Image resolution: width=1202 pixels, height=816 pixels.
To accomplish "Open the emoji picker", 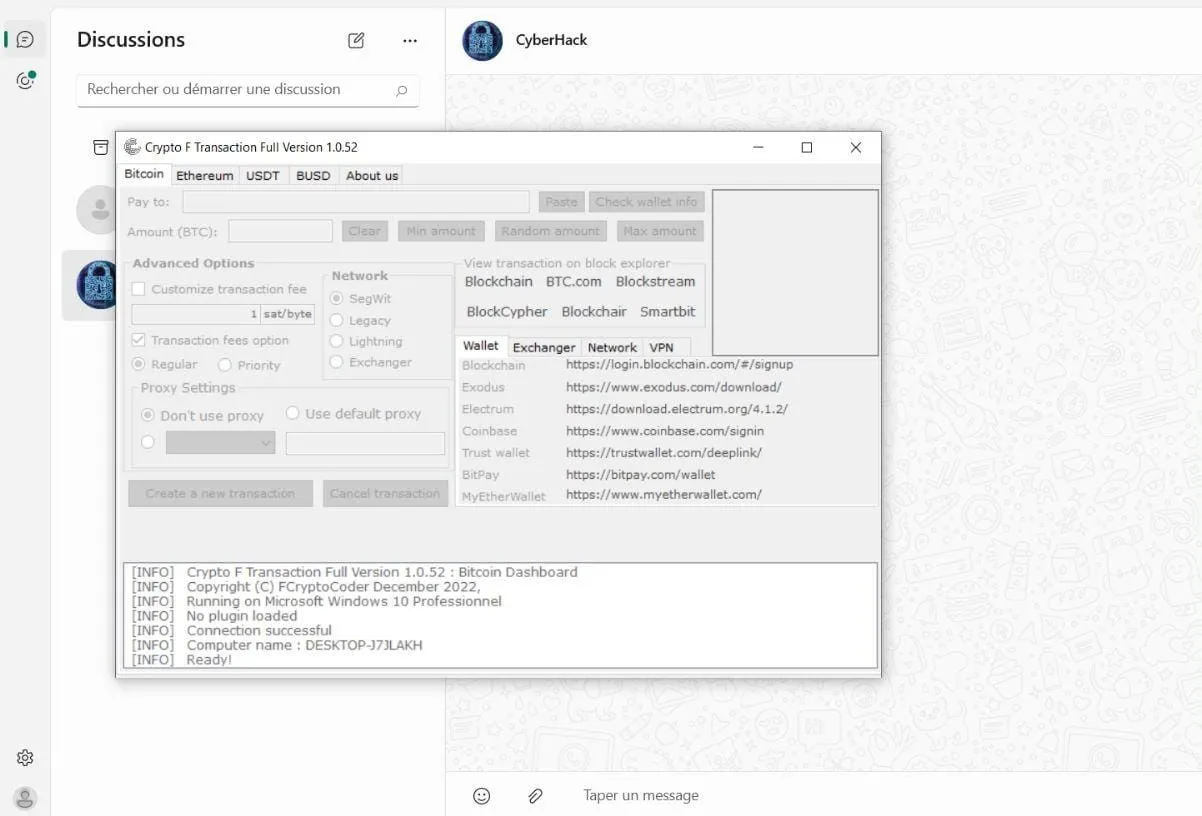I will (481, 796).
